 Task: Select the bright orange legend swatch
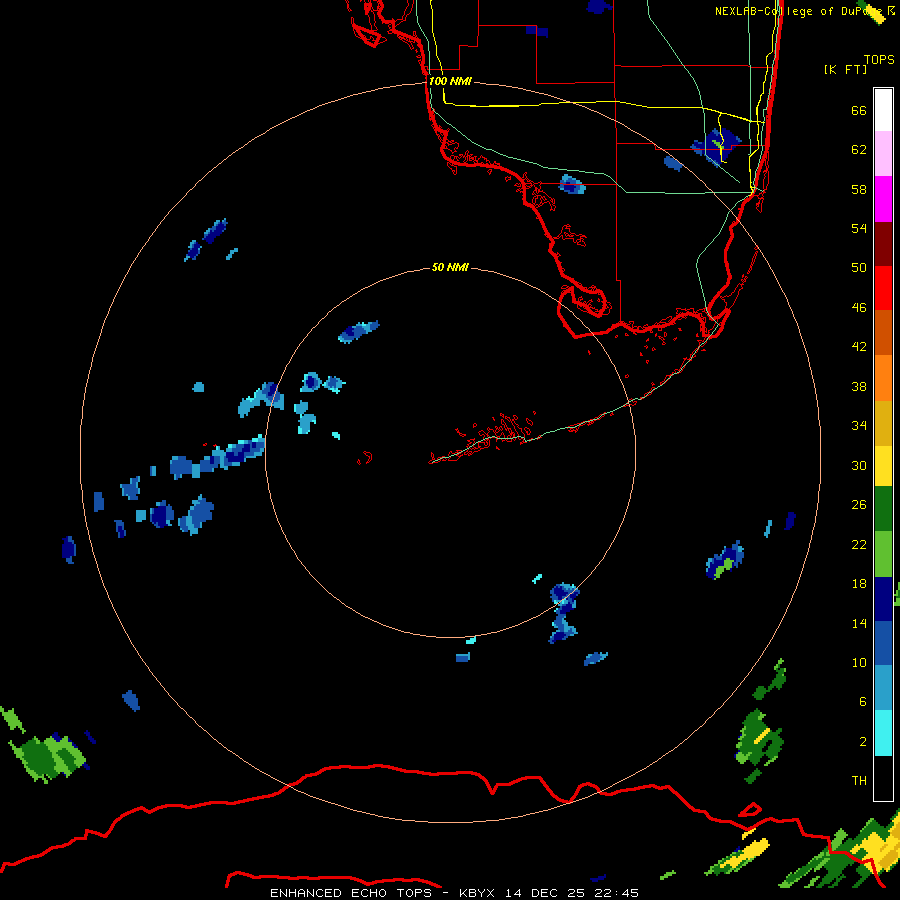(883, 378)
